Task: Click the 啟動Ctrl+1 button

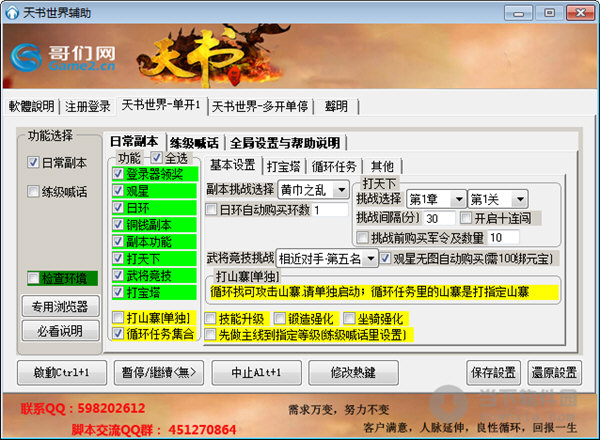Action: (62, 372)
